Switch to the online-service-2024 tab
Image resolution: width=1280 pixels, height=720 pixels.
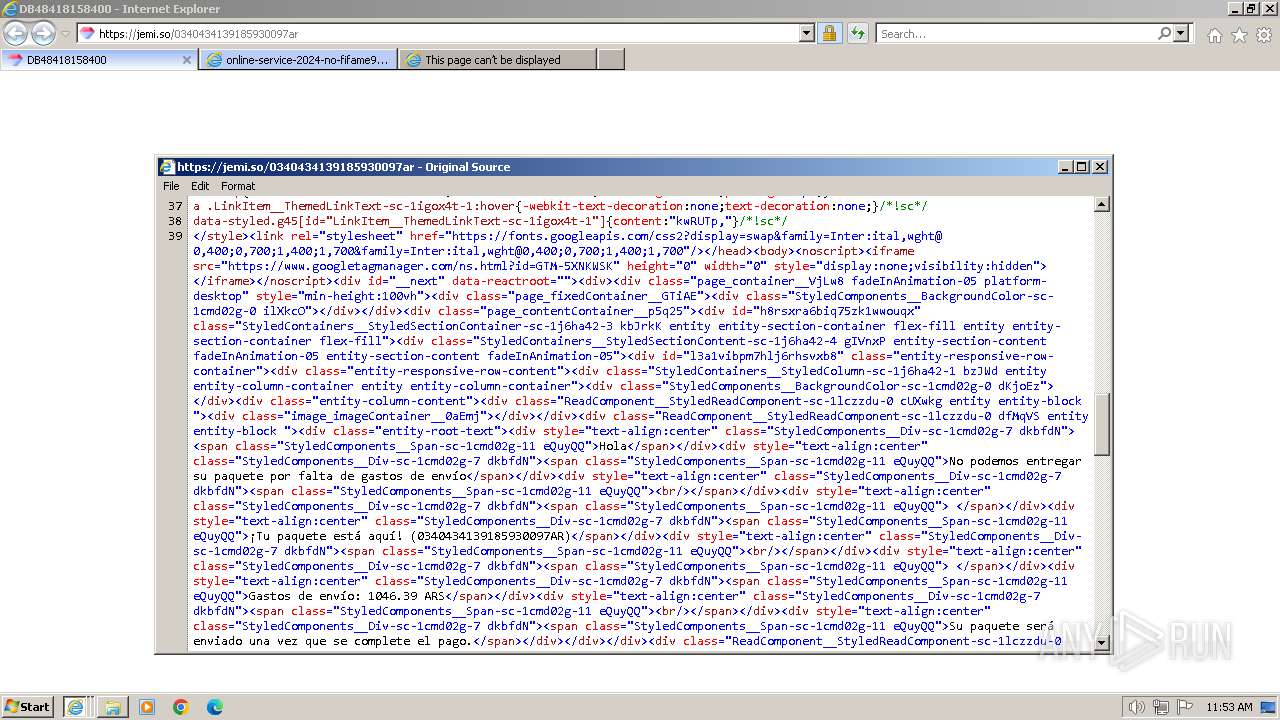tap(298, 60)
